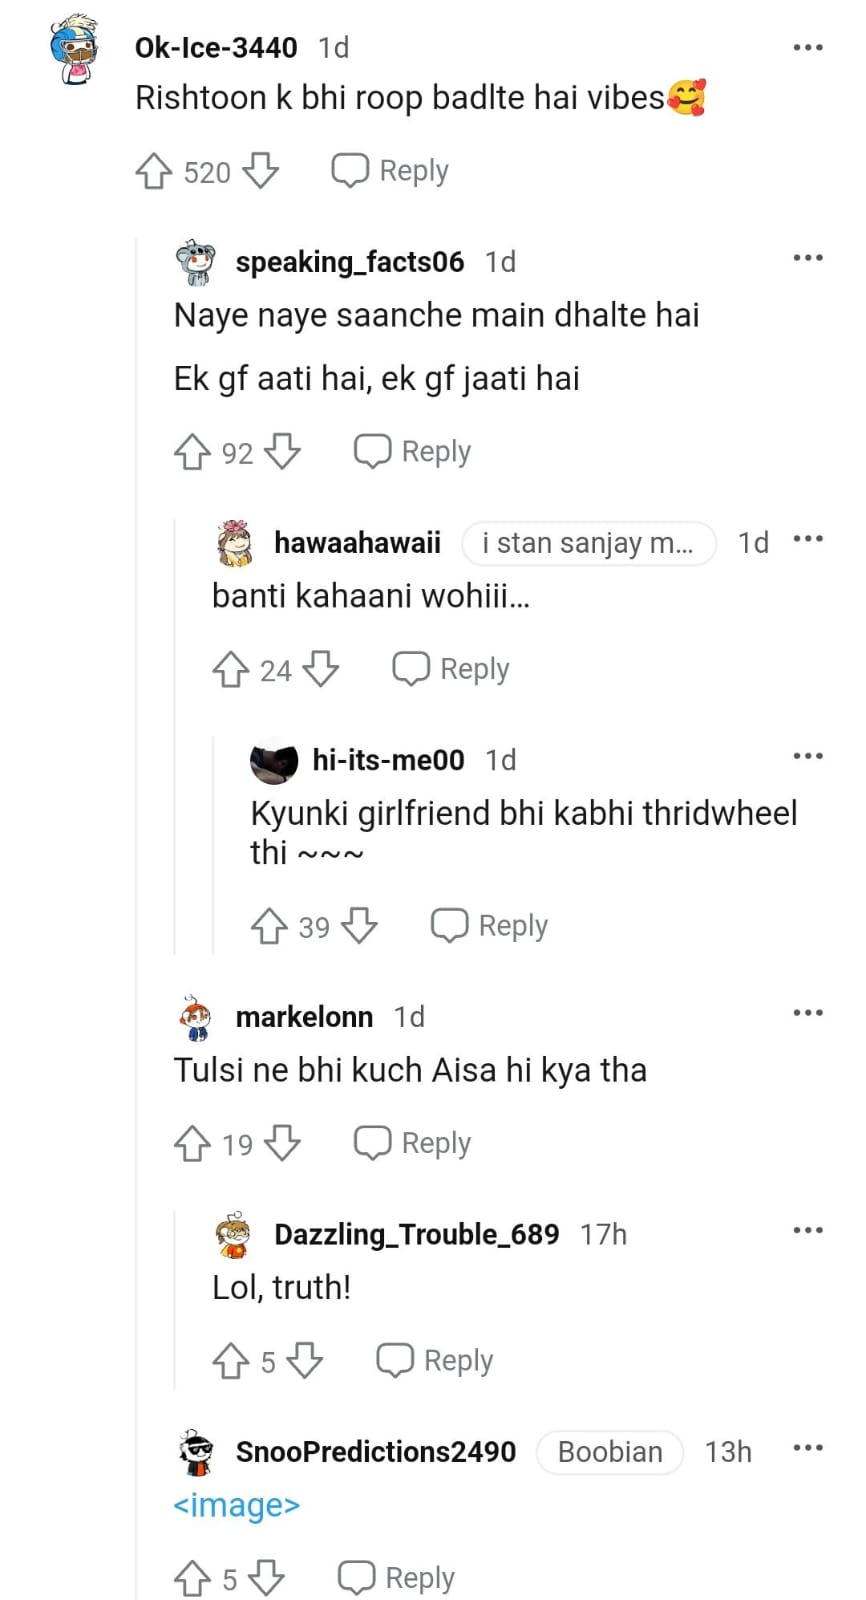Downvote Ok-Ice-3440's comment
This screenshot has height=1600, width=866.
click(261, 171)
